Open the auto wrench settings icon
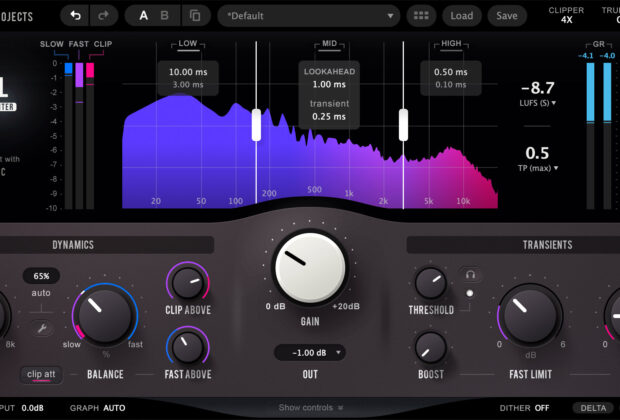 [42, 328]
